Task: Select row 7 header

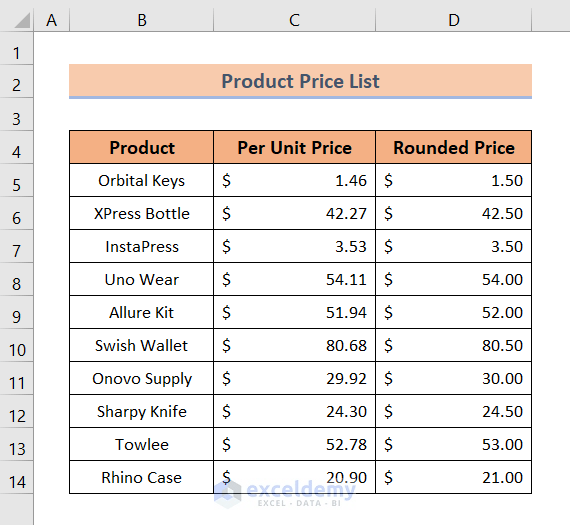Action: coord(16,246)
